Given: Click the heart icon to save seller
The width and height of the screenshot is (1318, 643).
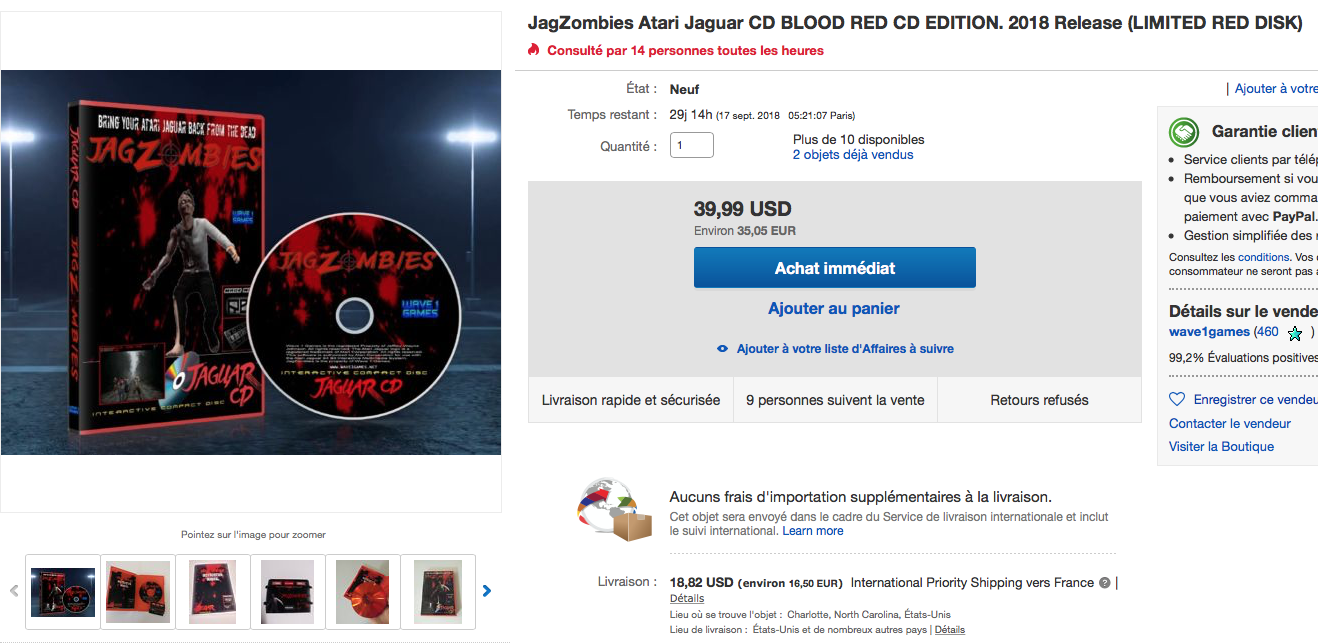Looking at the screenshot, I should click(1177, 399).
